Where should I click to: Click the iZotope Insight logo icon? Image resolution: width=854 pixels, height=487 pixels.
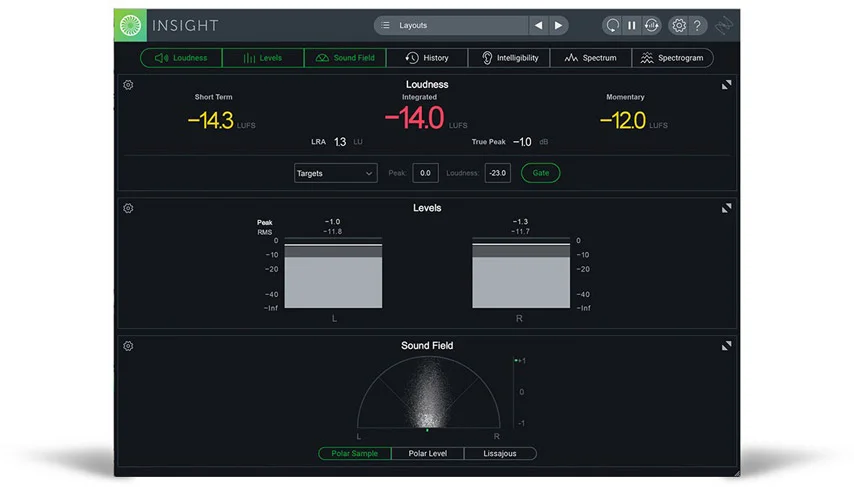coord(130,25)
